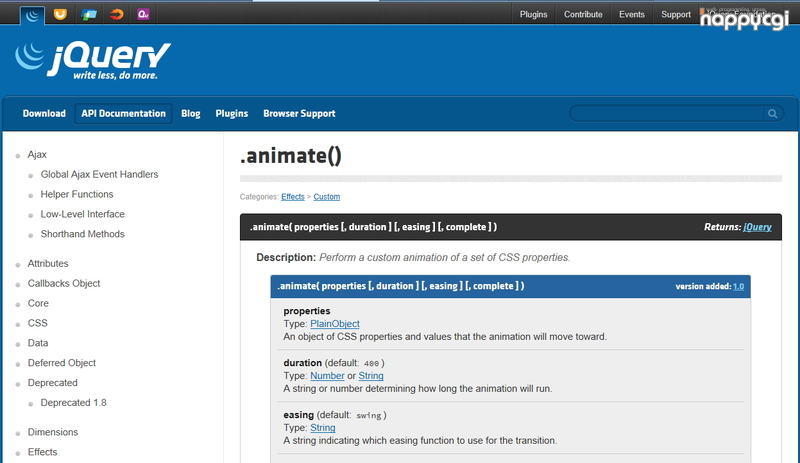
Task: Click the default value "400"
Action: [371, 363]
